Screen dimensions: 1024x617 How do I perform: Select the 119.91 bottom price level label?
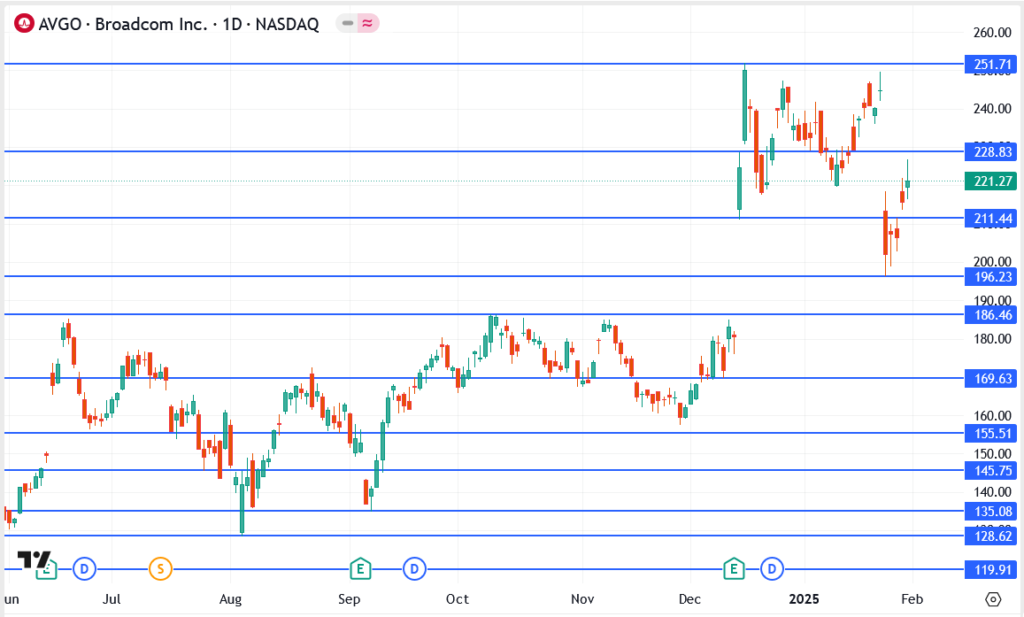click(x=989, y=570)
